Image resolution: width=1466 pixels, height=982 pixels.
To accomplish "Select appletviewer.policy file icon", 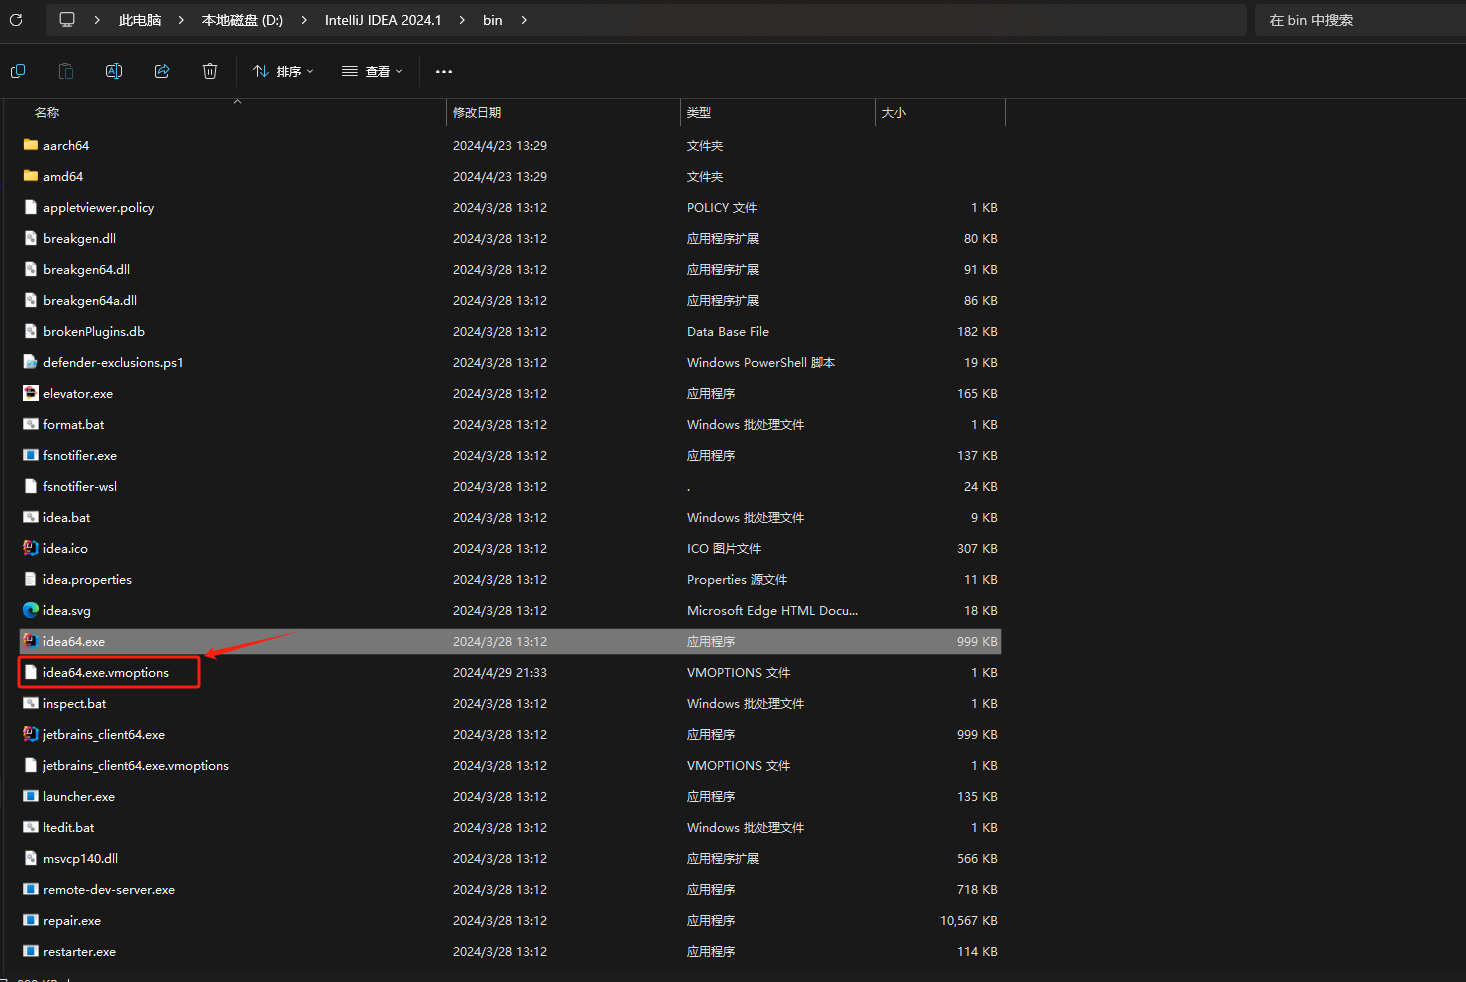I will (31, 207).
